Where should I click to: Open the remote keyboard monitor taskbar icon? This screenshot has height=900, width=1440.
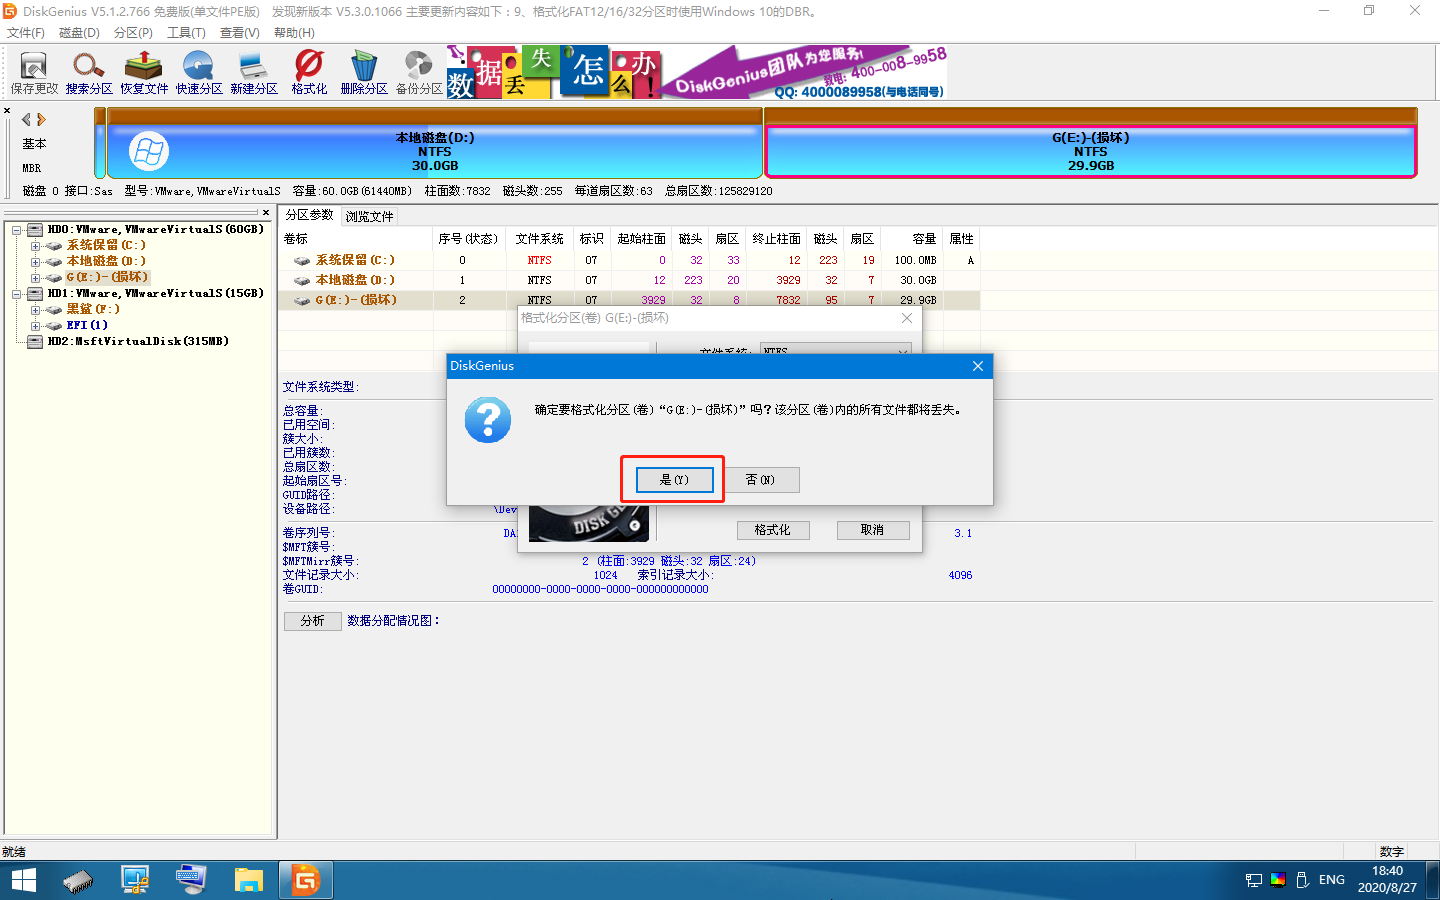191,880
